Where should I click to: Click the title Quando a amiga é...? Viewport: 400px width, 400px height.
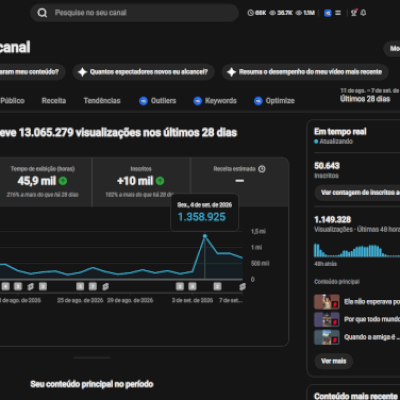[371, 337]
